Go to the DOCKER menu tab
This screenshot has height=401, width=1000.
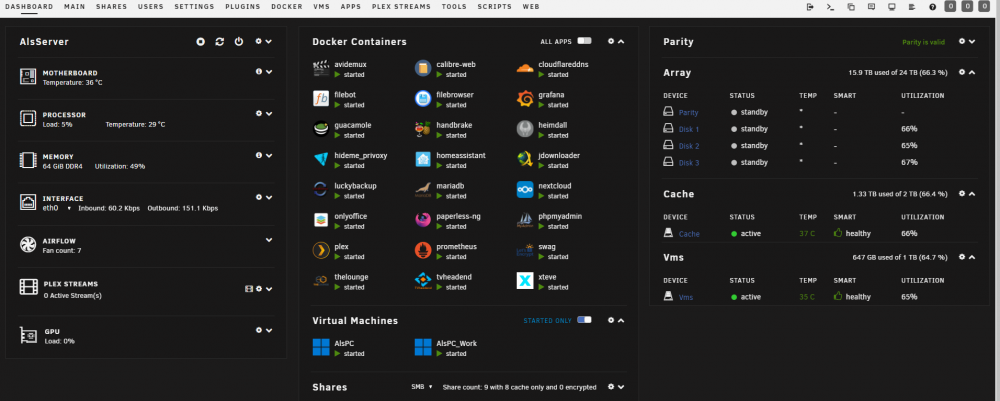tap(287, 7)
